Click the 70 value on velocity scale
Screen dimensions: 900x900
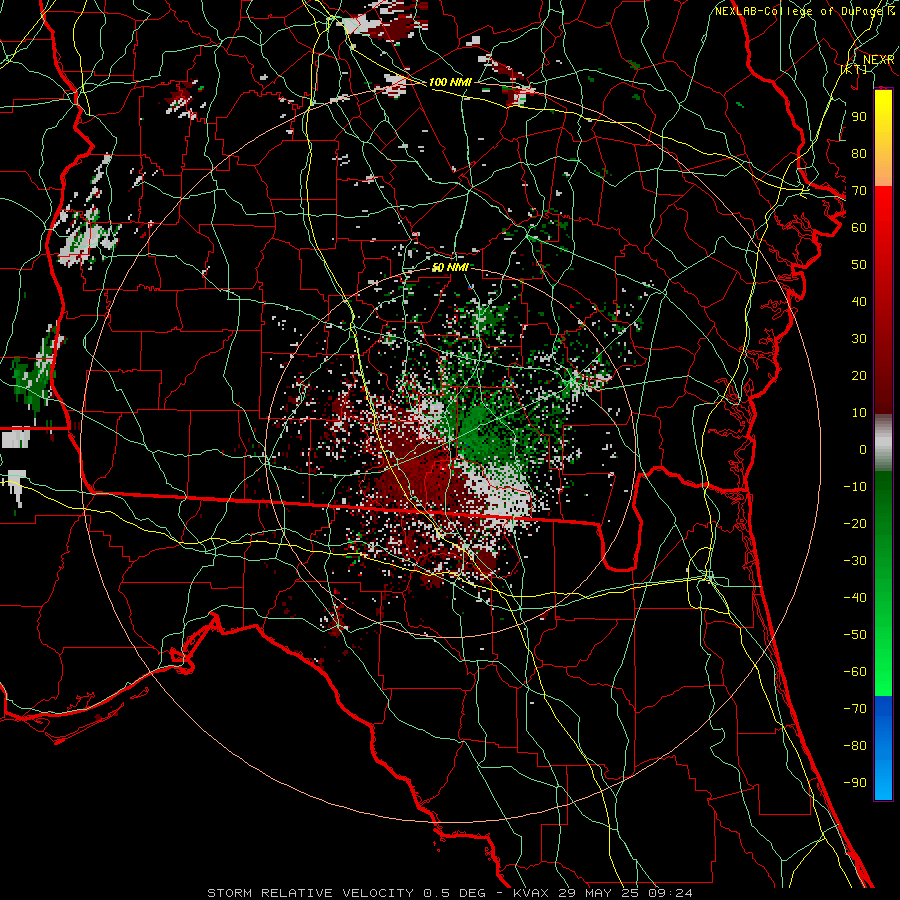pyautogui.click(x=859, y=191)
